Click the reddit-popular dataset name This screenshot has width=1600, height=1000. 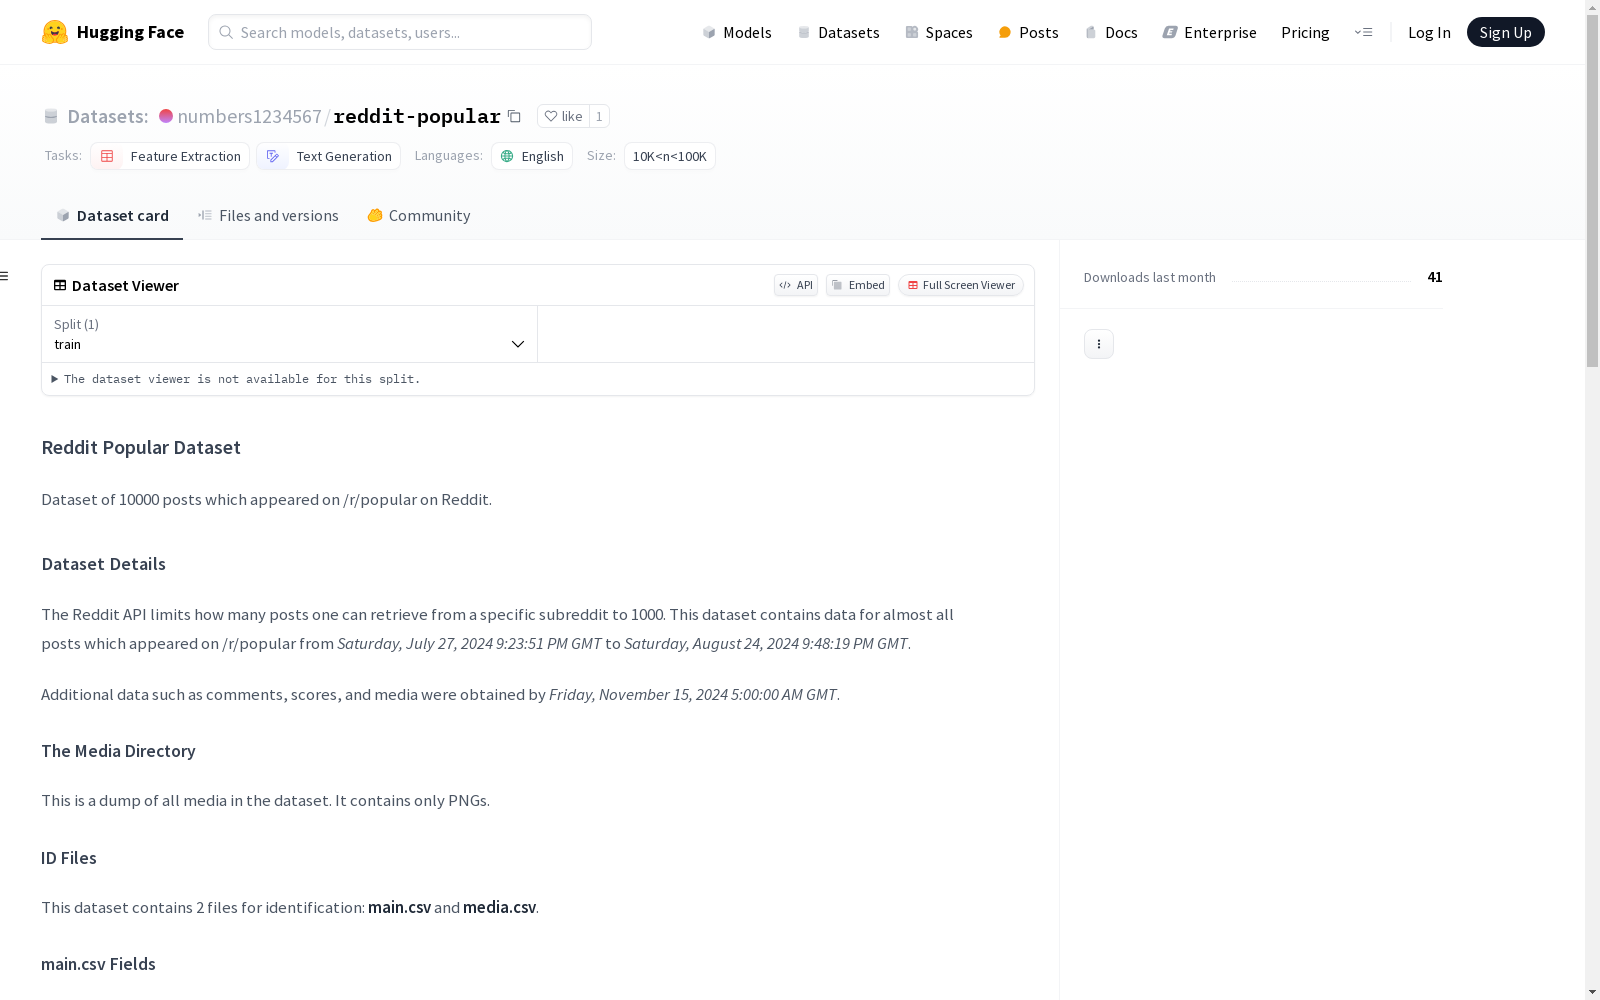[x=417, y=116]
